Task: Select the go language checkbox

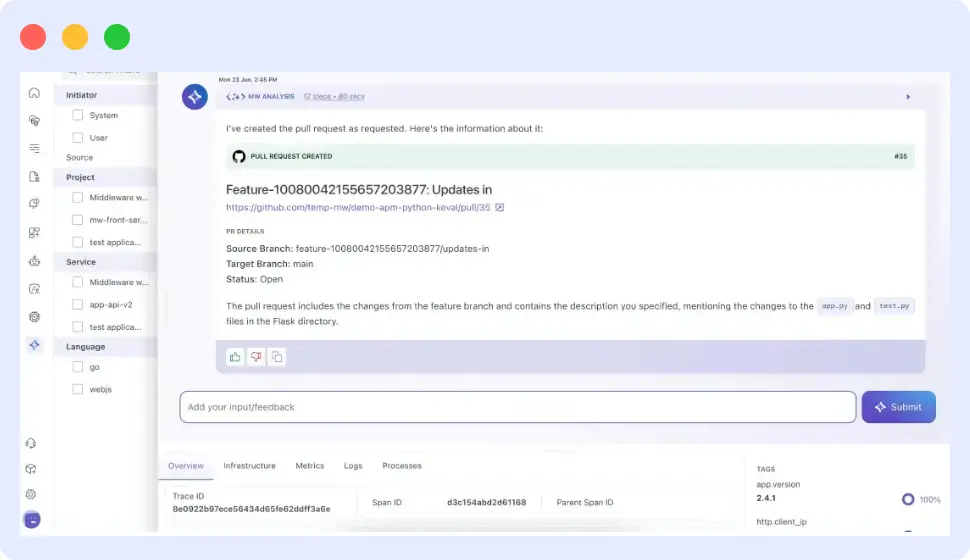Action: (x=77, y=367)
